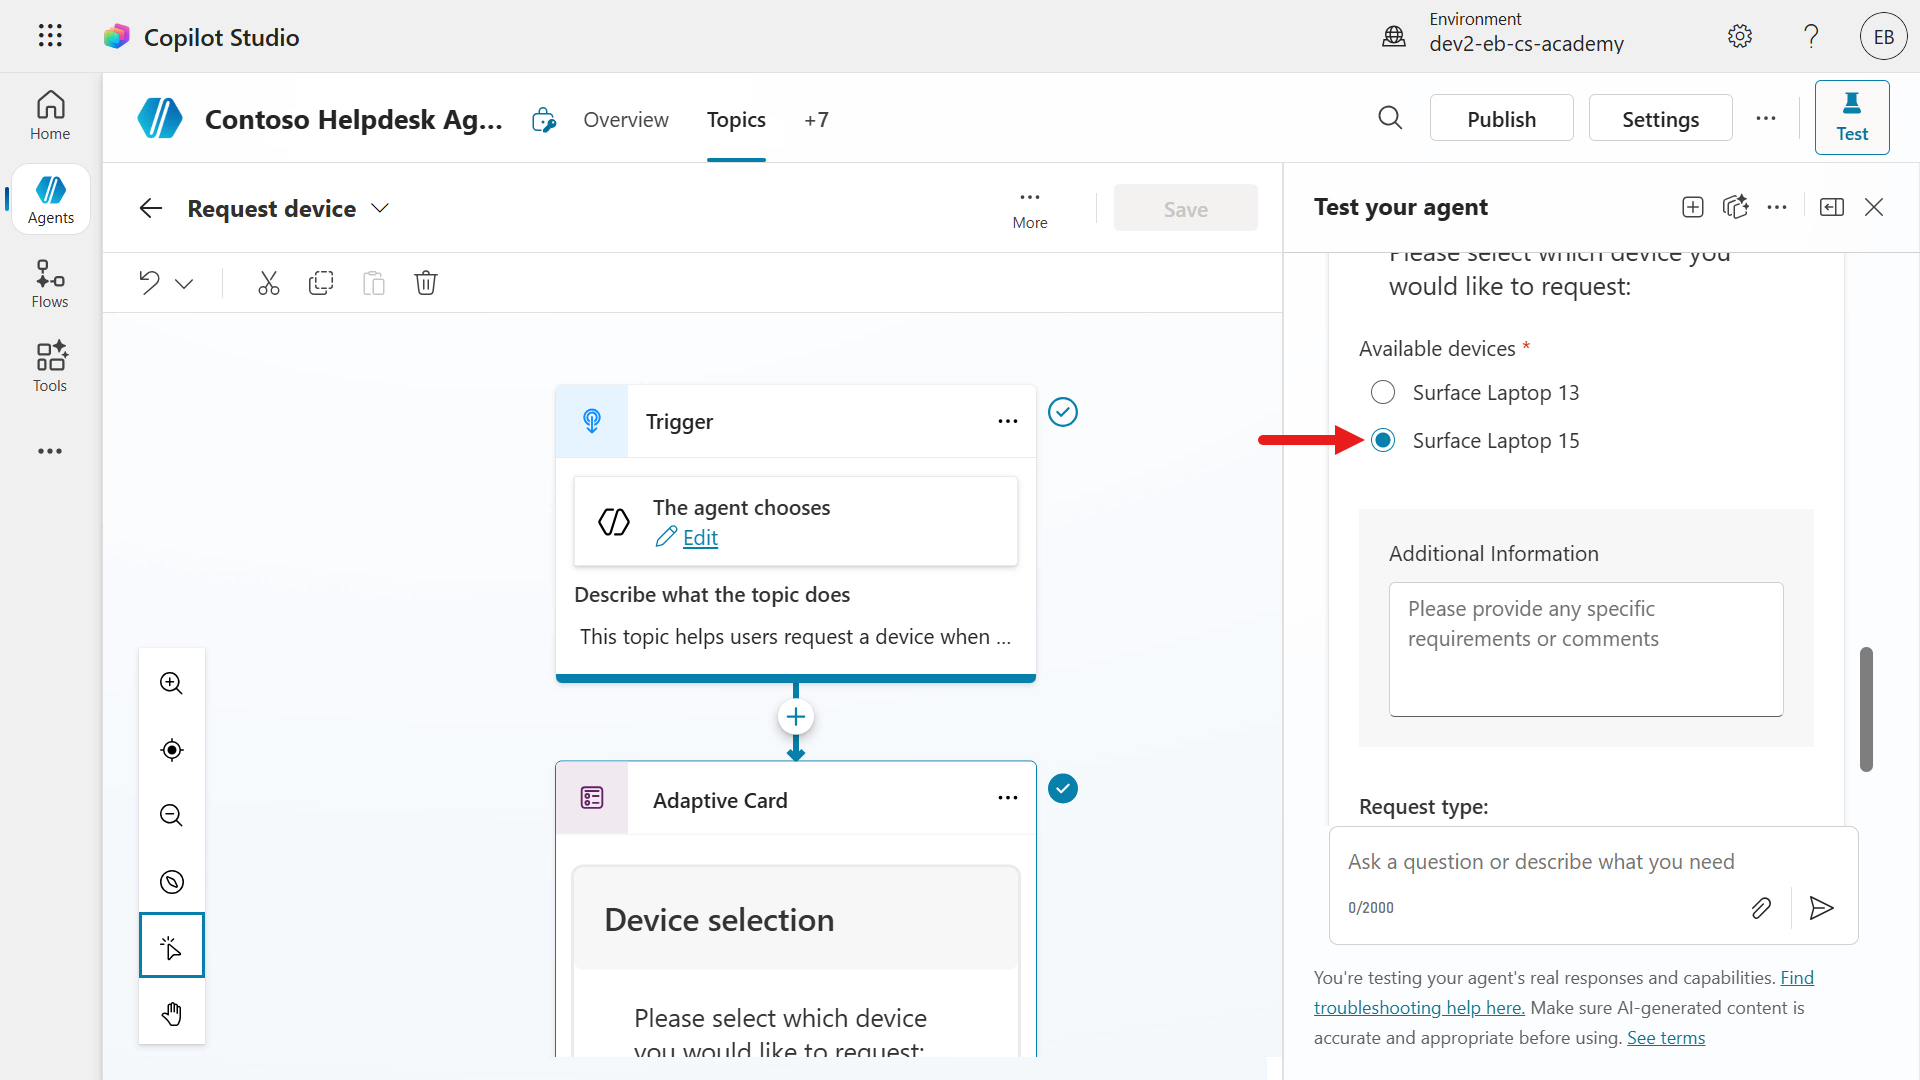Click the Publish button

point(1501,119)
